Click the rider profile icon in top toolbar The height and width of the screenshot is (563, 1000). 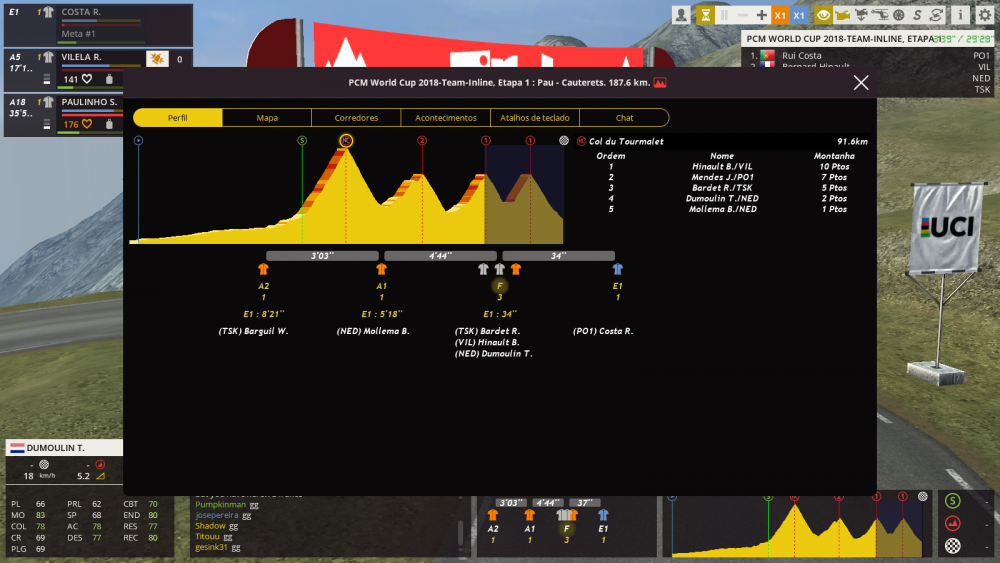(x=681, y=15)
